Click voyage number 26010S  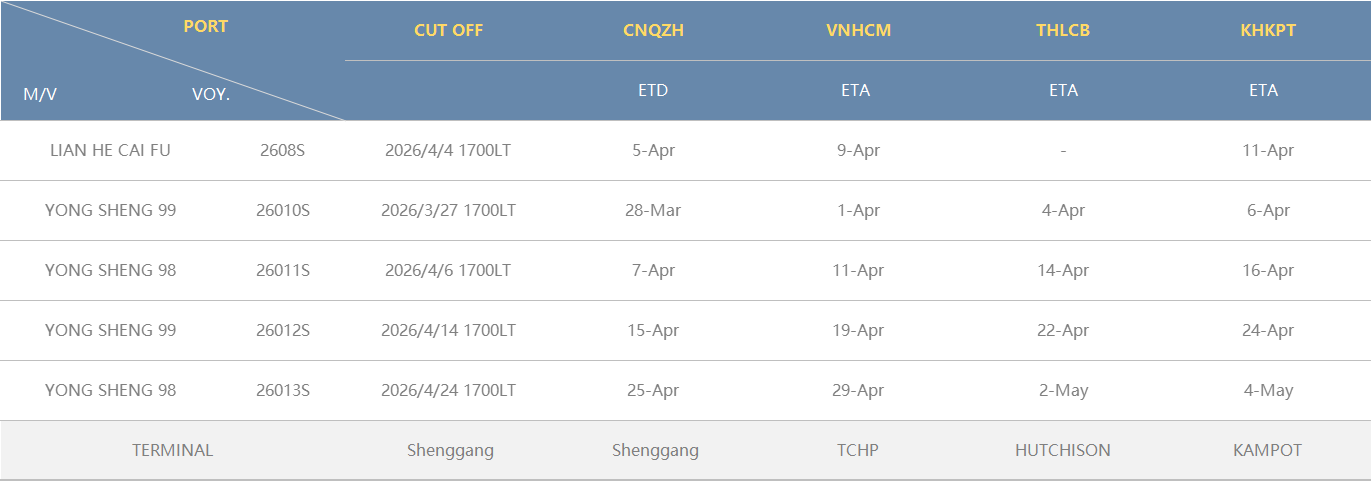pyautogui.click(x=283, y=211)
